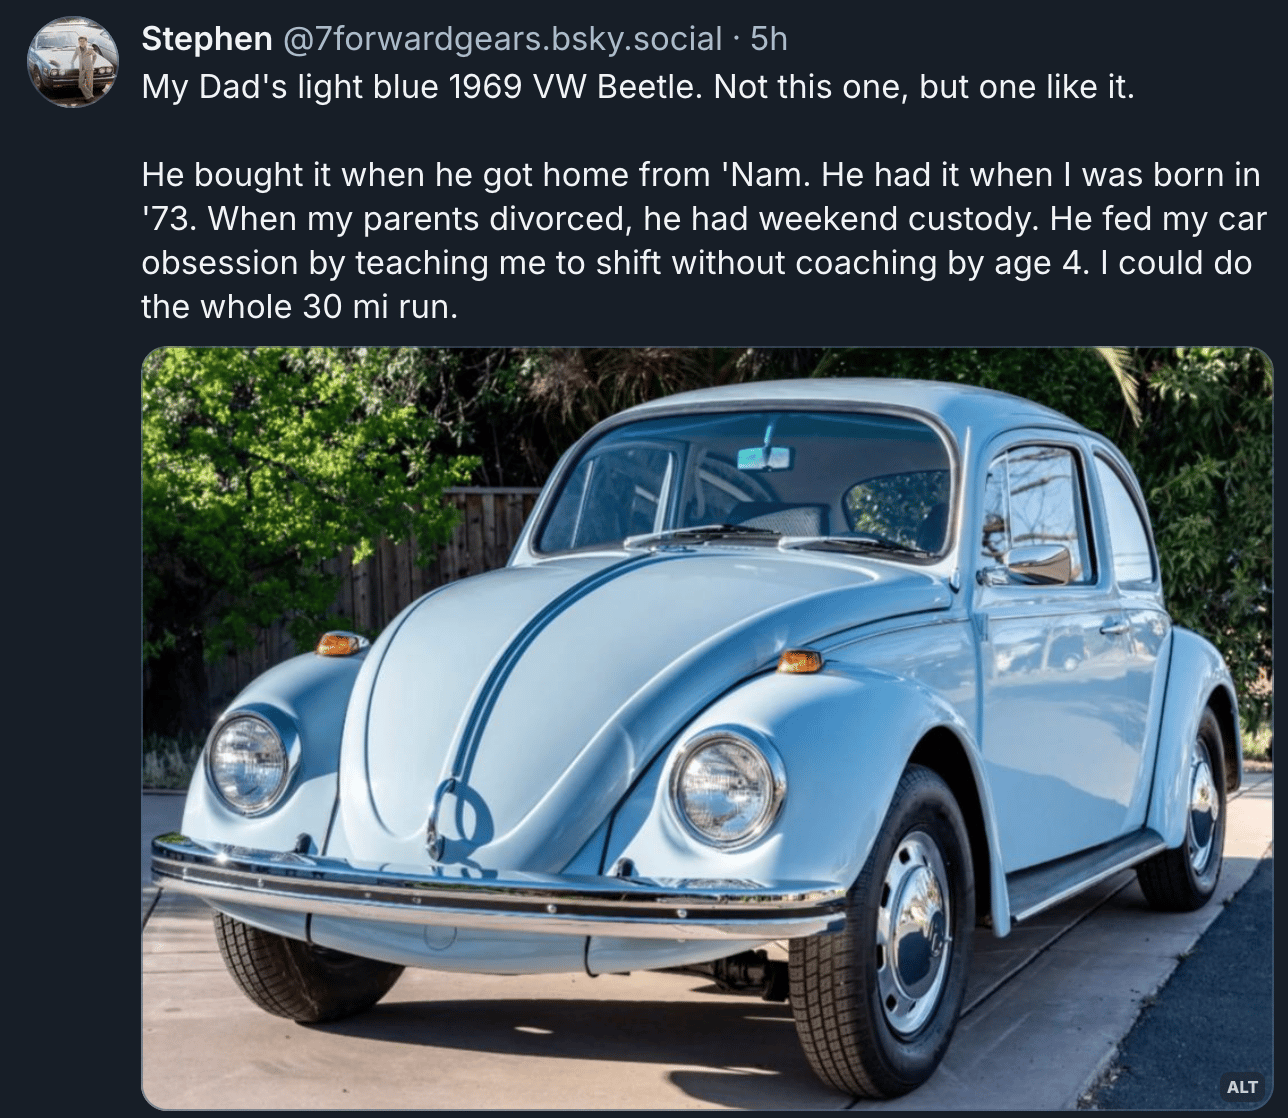The width and height of the screenshot is (1288, 1118).
Task: Click the front wheel chrome hubcap
Action: pos(912,932)
